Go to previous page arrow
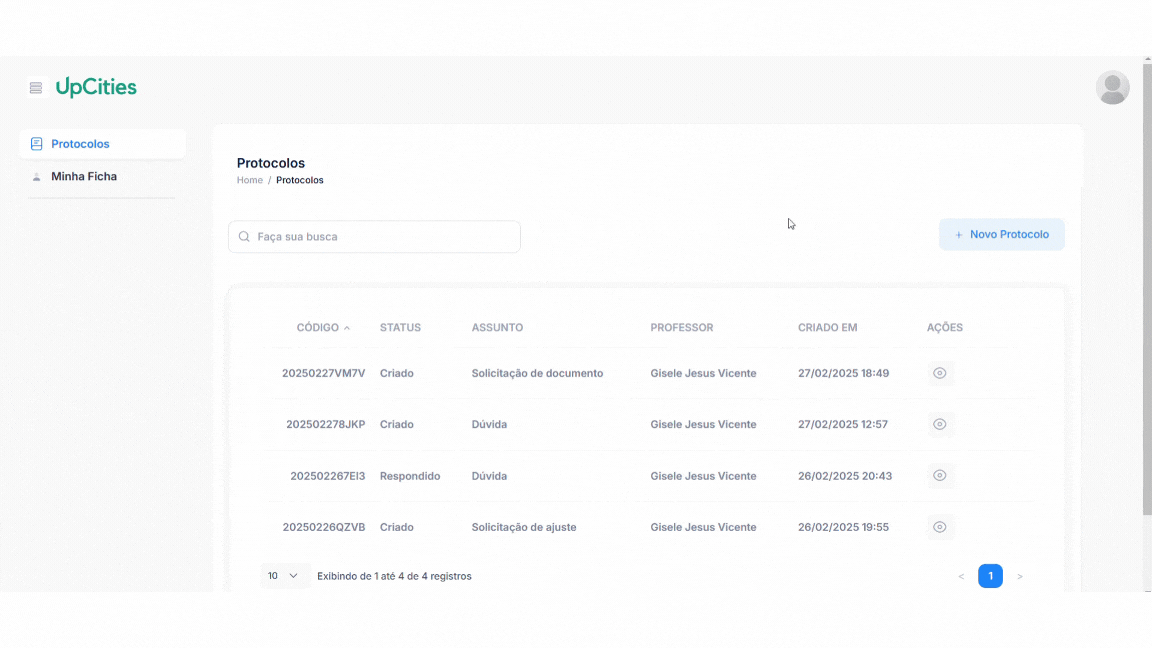1152x648 pixels. point(961,577)
